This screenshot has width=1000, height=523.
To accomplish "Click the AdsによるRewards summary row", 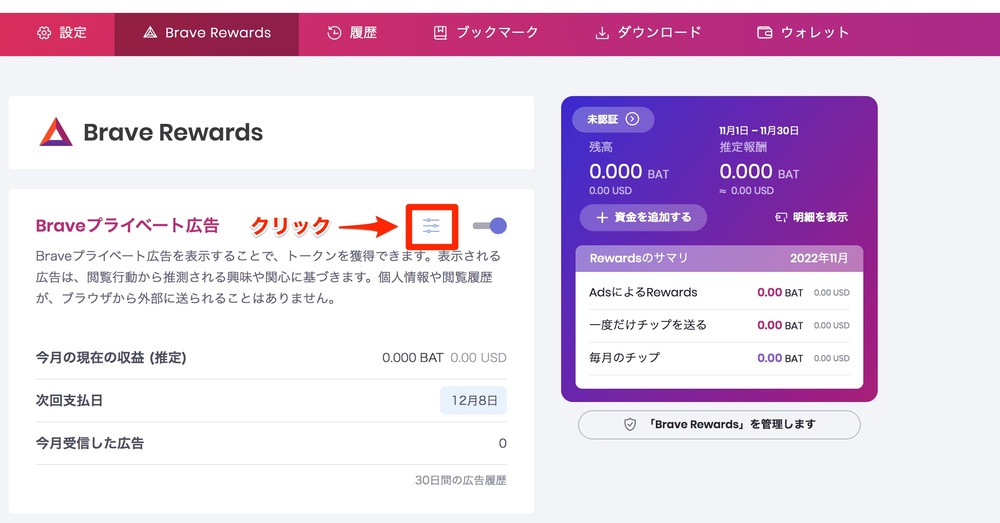I will point(719,293).
